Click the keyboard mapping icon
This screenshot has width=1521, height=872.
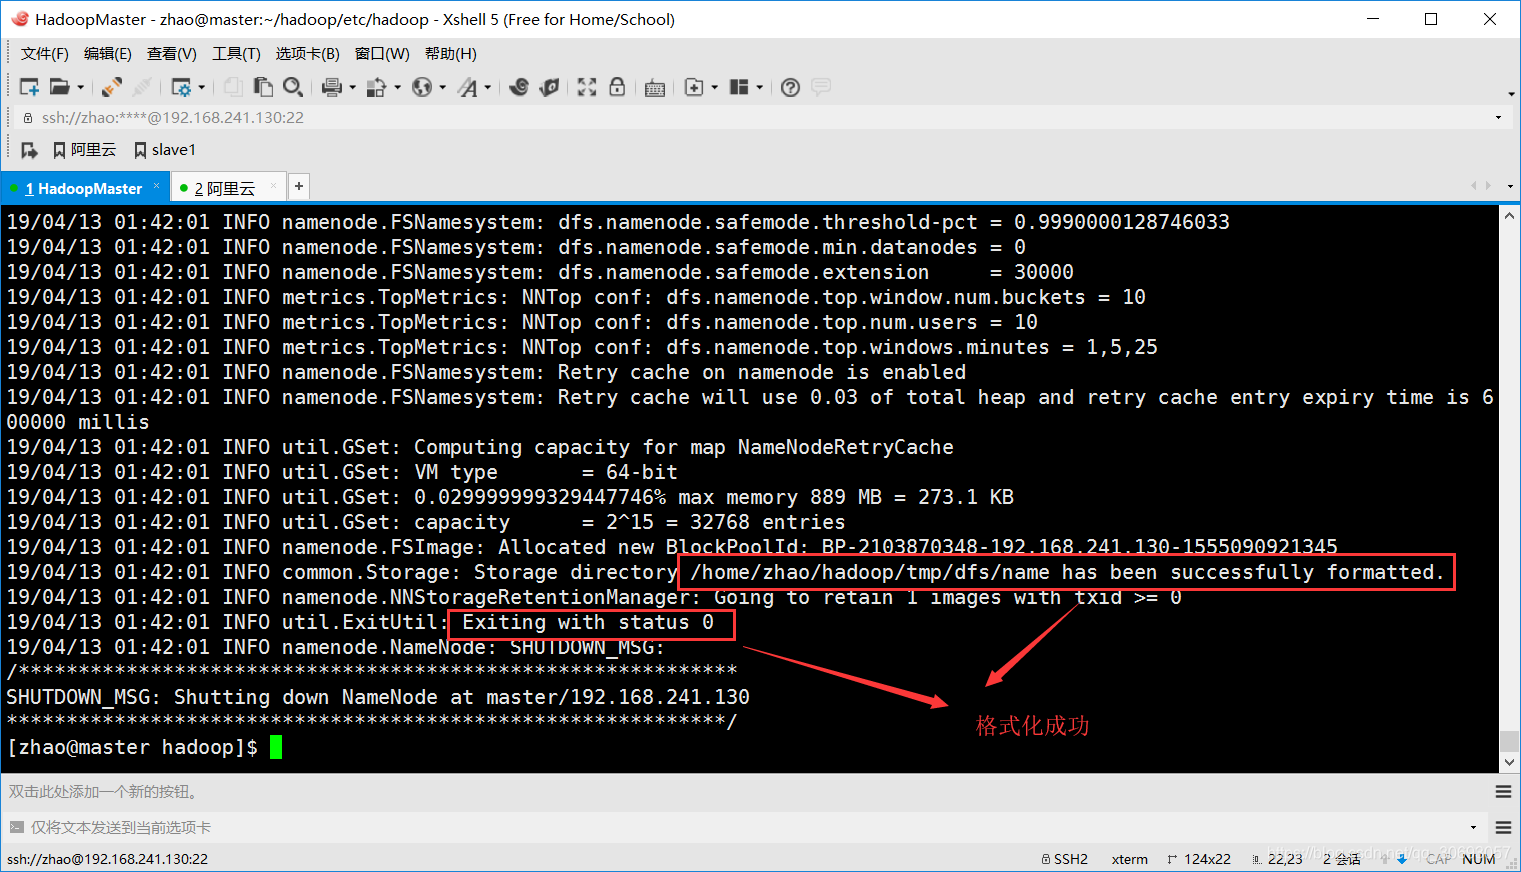(655, 88)
